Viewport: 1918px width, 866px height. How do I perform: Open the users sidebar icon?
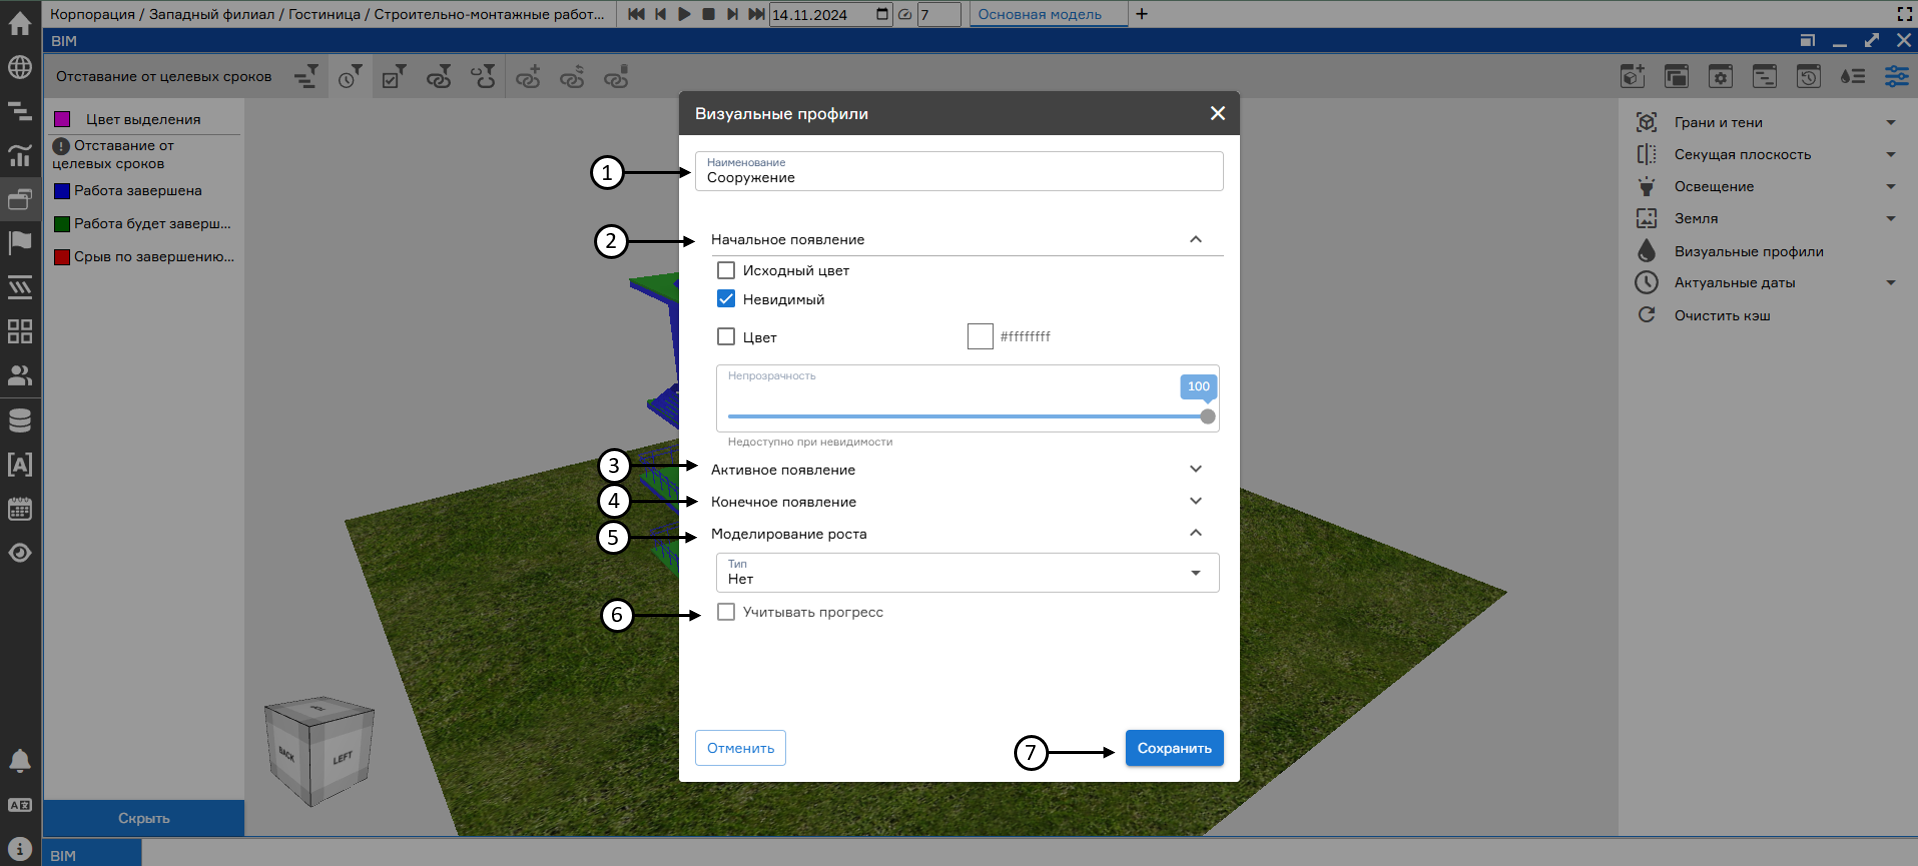(x=20, y=375)
